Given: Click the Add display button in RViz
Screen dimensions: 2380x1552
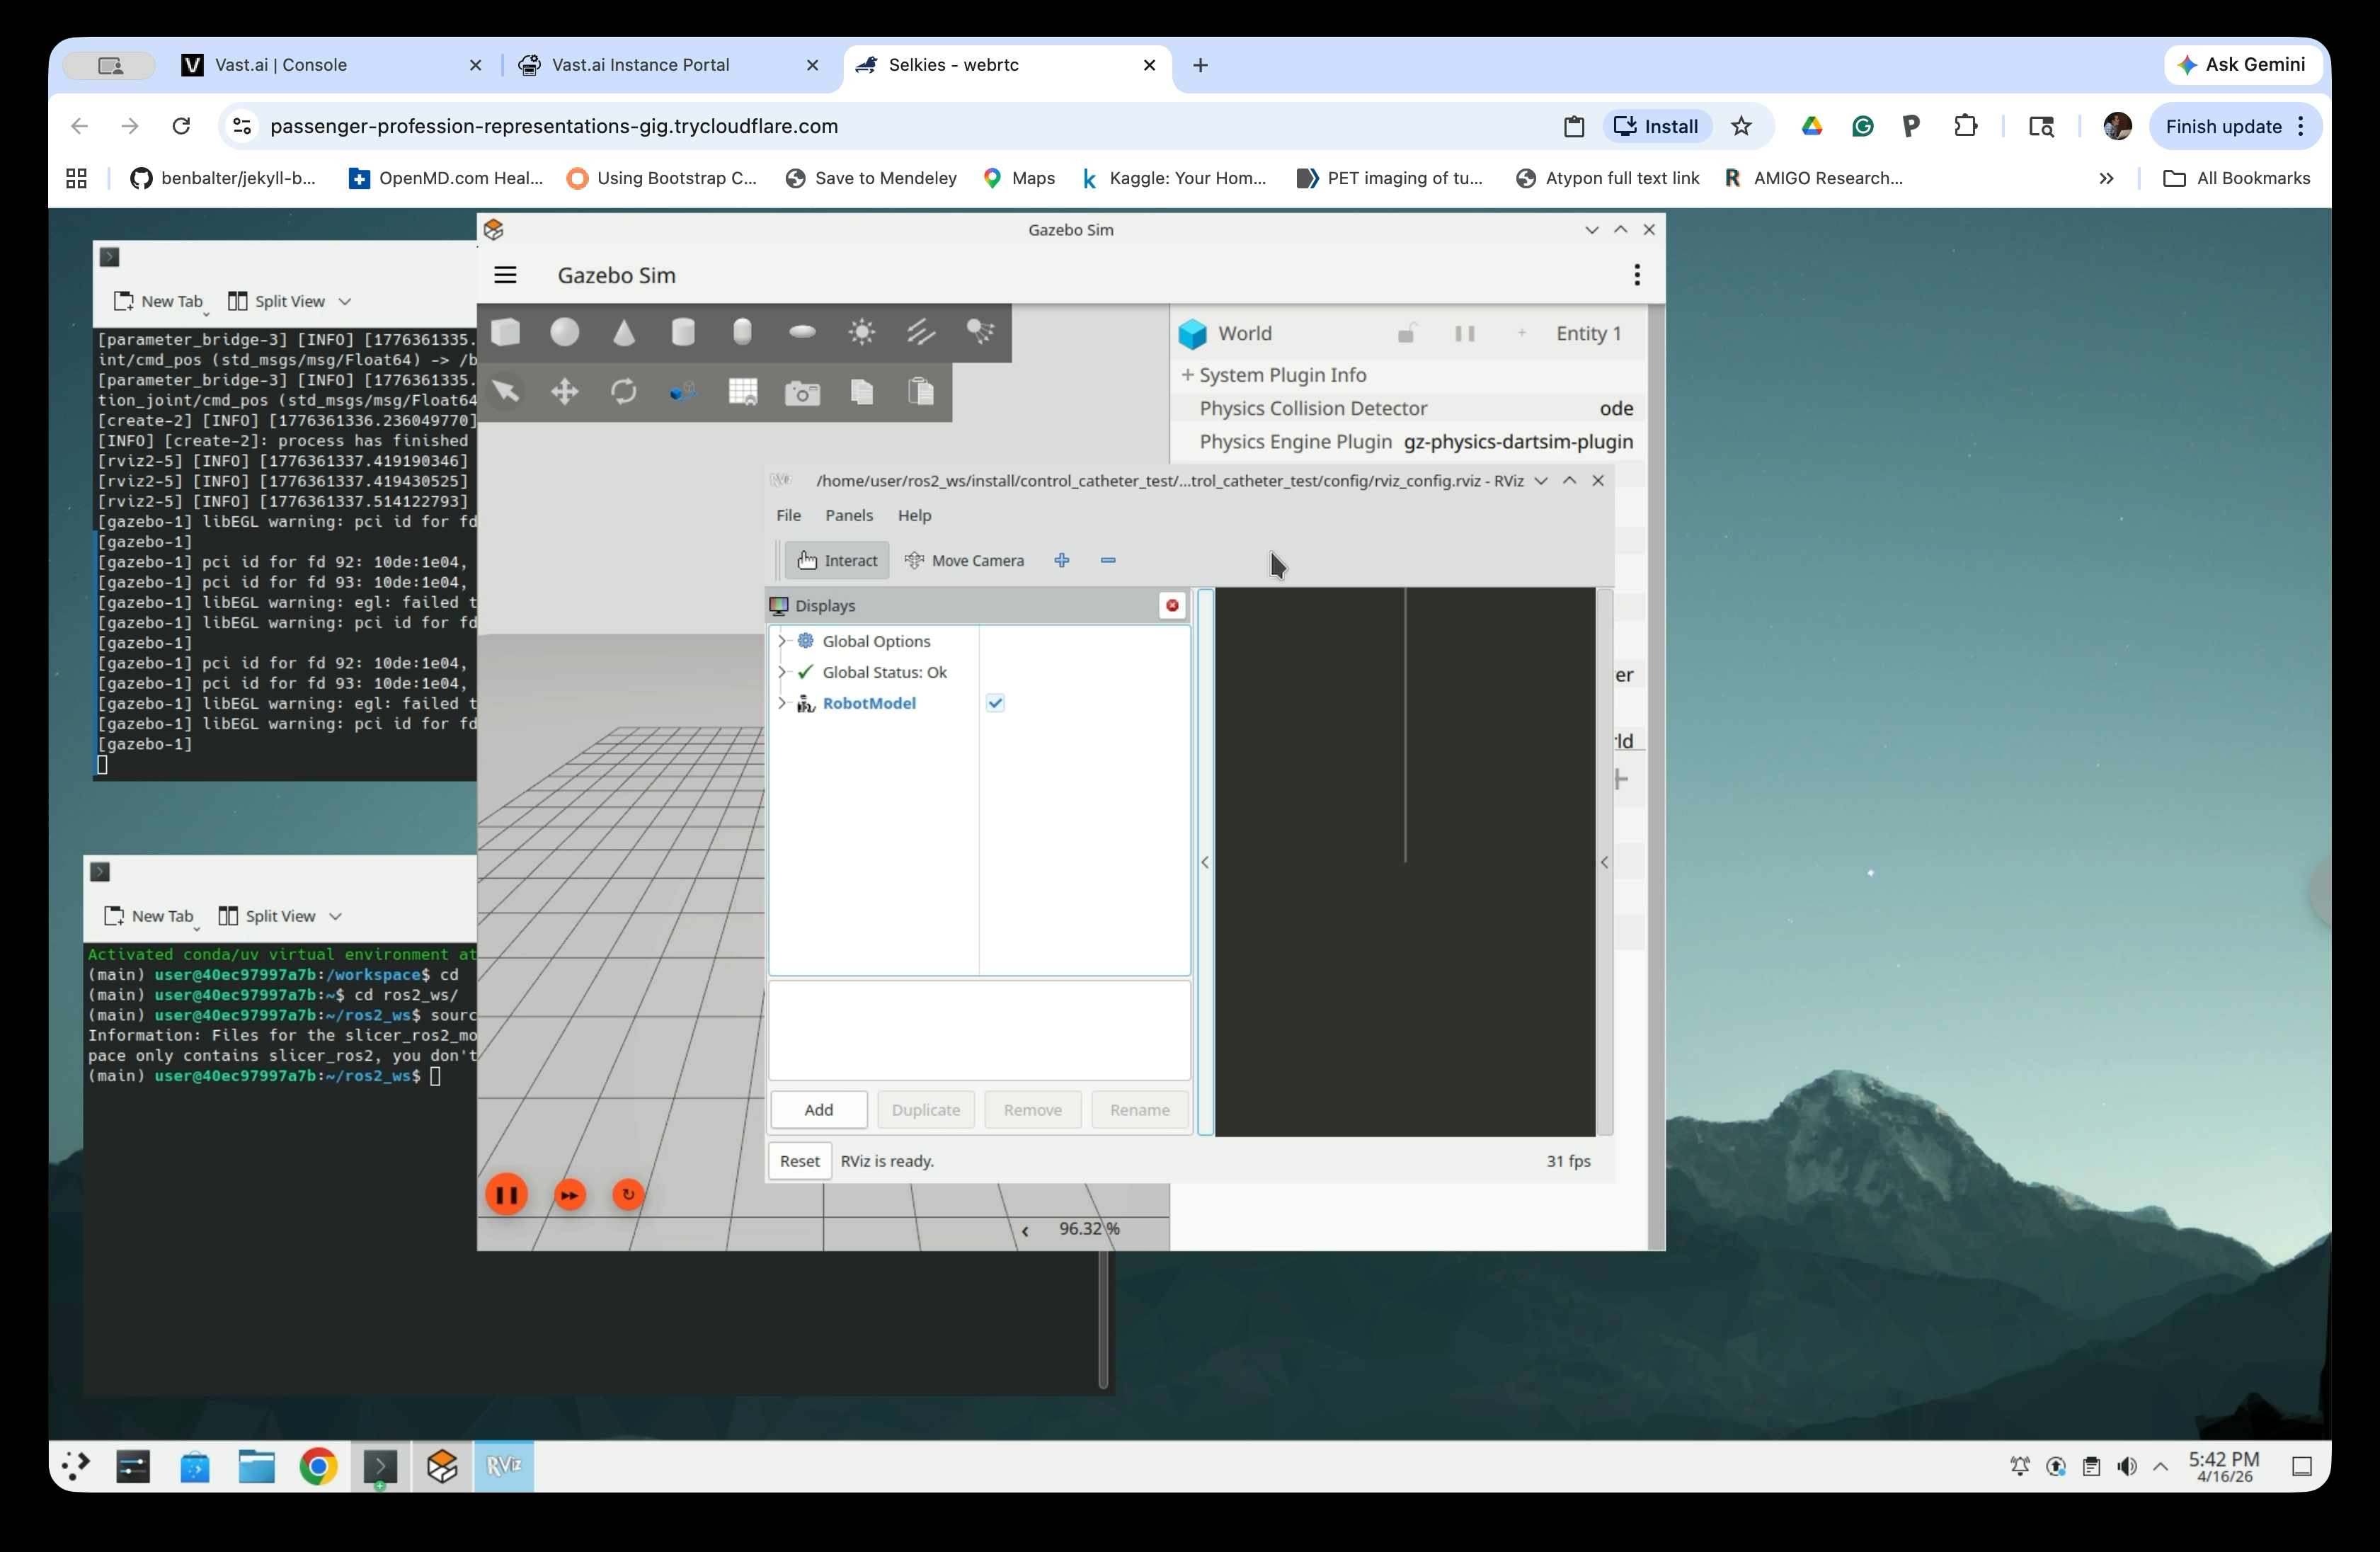Looking at the screenshot, I should [x=818, y=1109].
